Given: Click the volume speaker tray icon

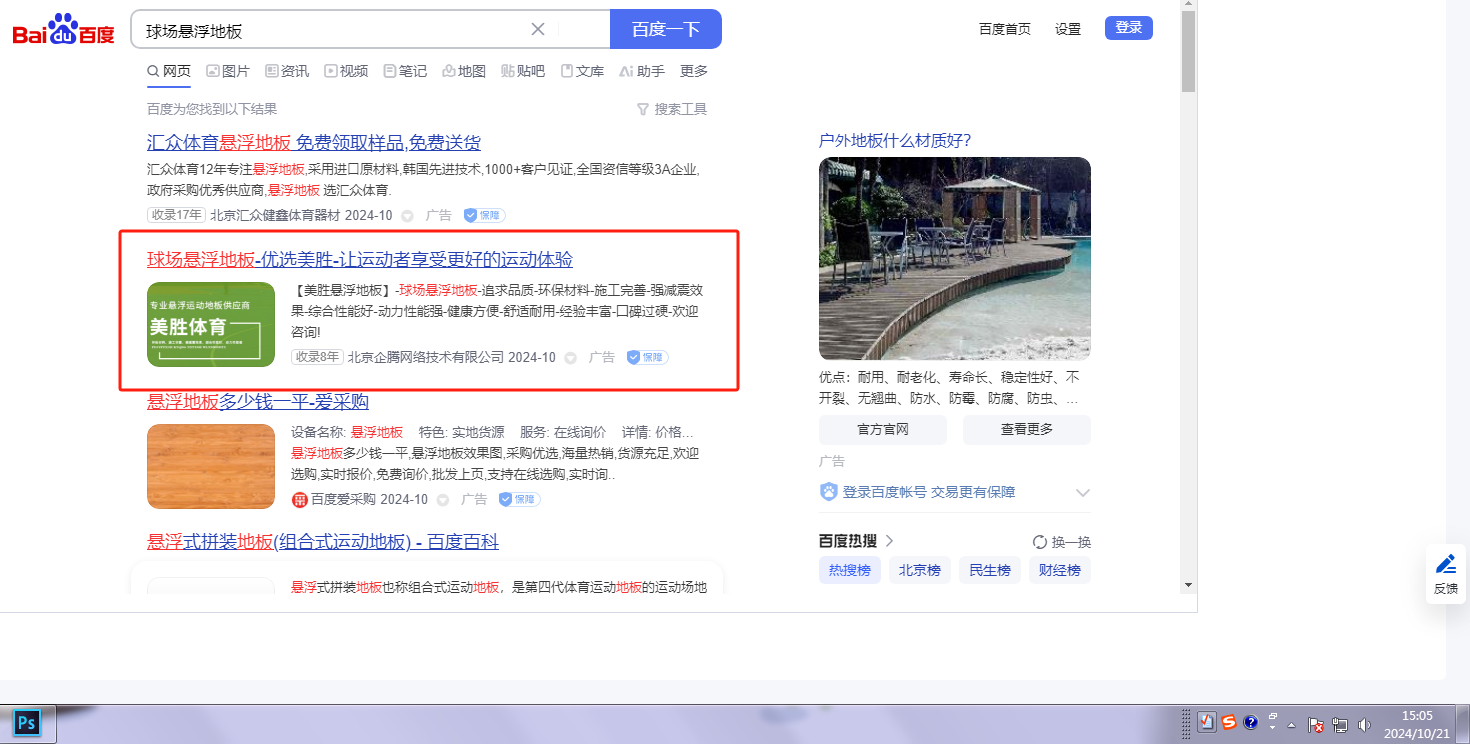Looking at the screenshot, I should (x=1364, y=724).
